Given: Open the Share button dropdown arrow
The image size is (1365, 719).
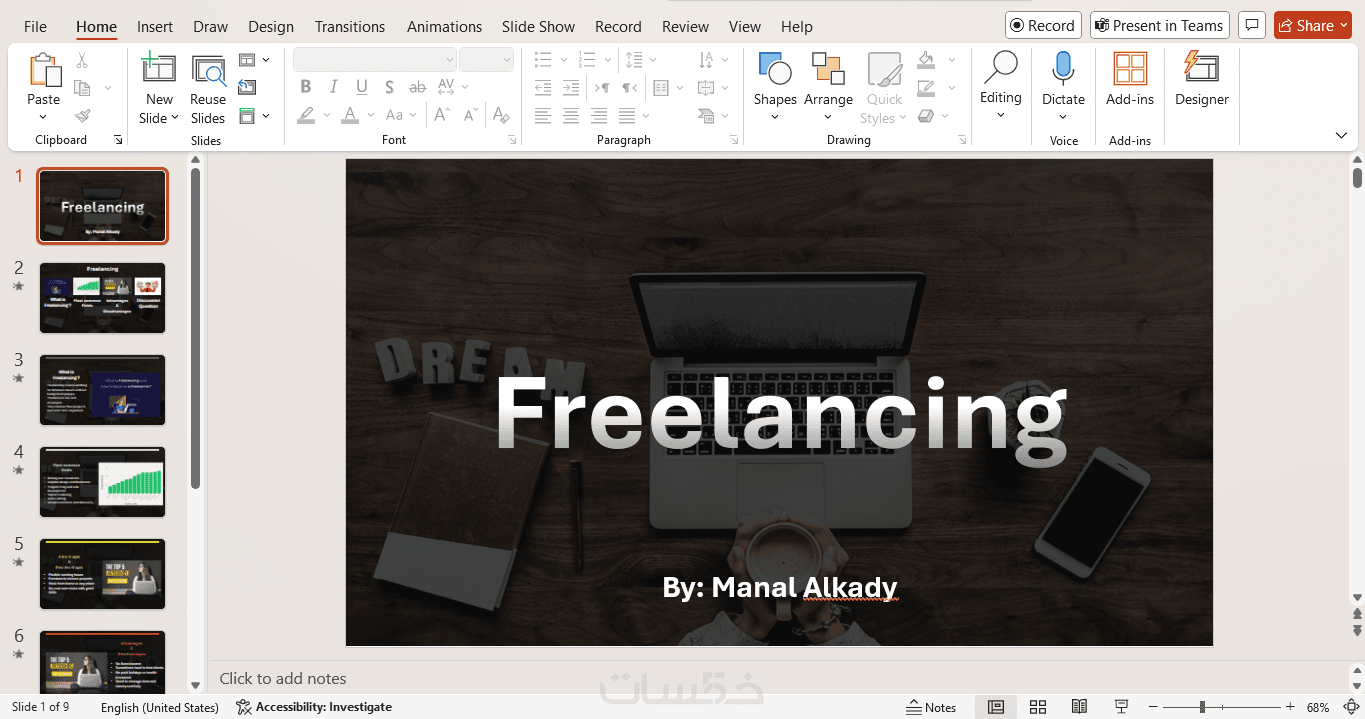Looking at the screenshot, I should click(1343, 26).
